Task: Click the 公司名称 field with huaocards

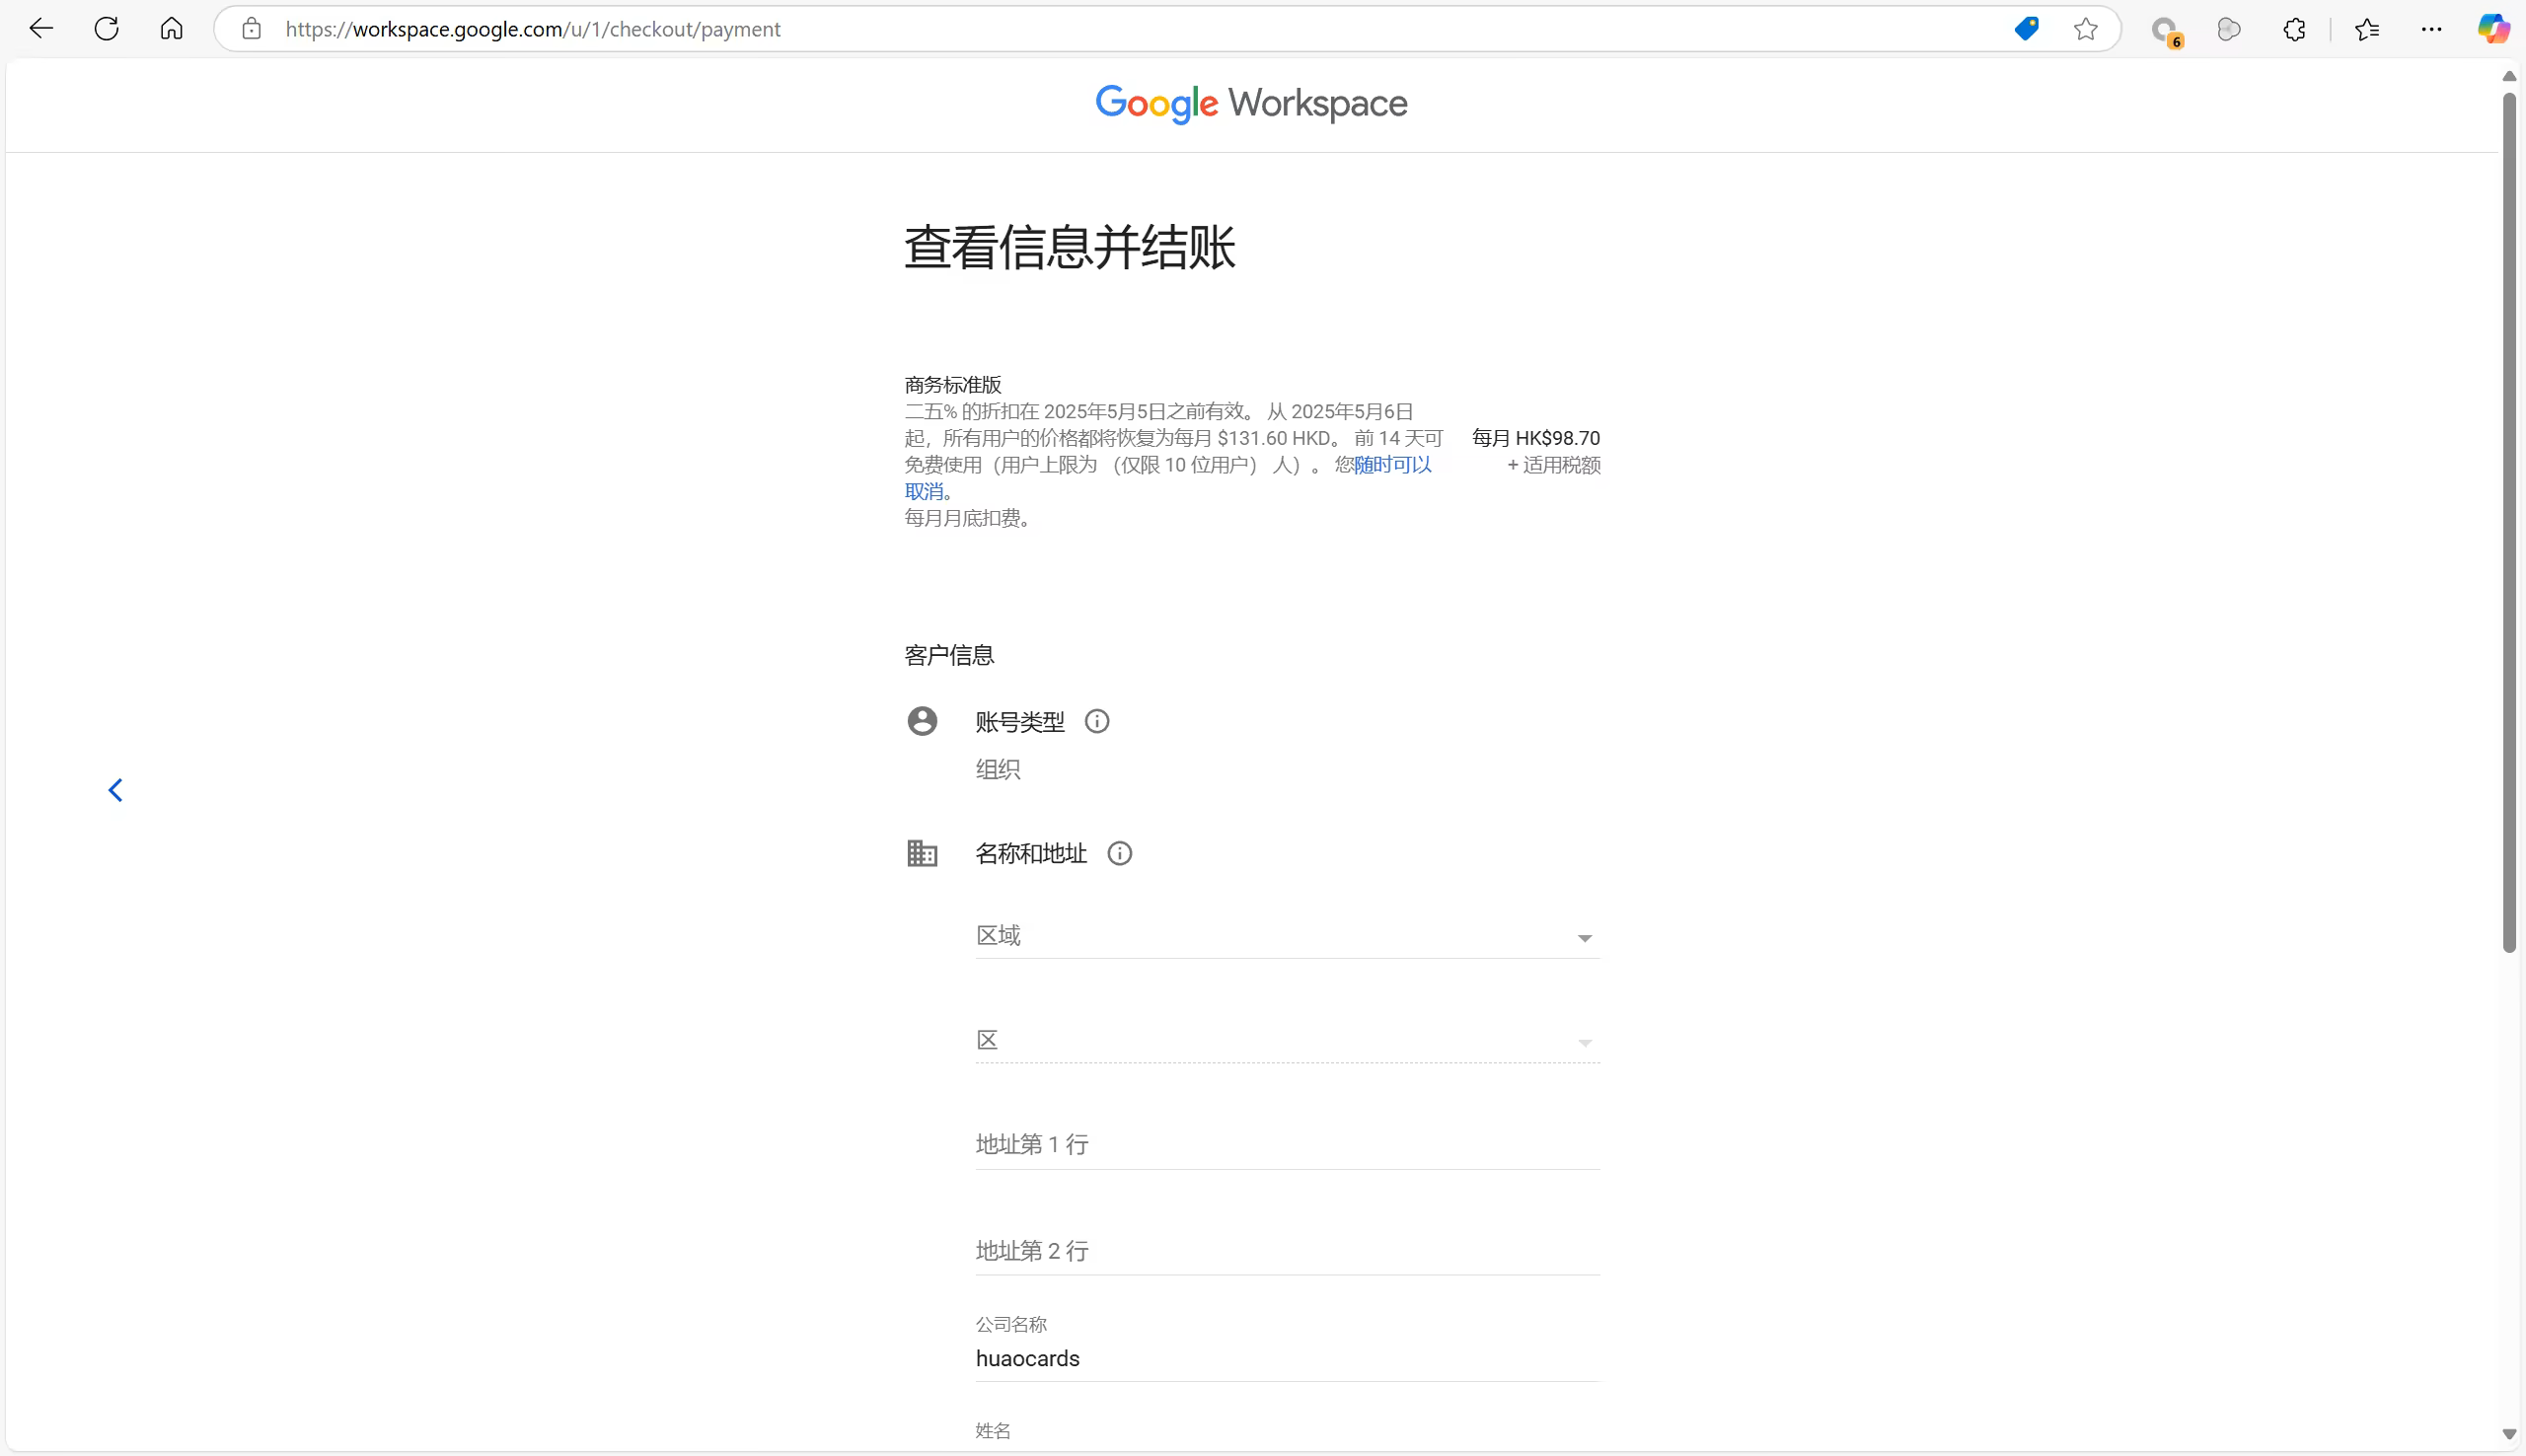Action: 1286,1359
